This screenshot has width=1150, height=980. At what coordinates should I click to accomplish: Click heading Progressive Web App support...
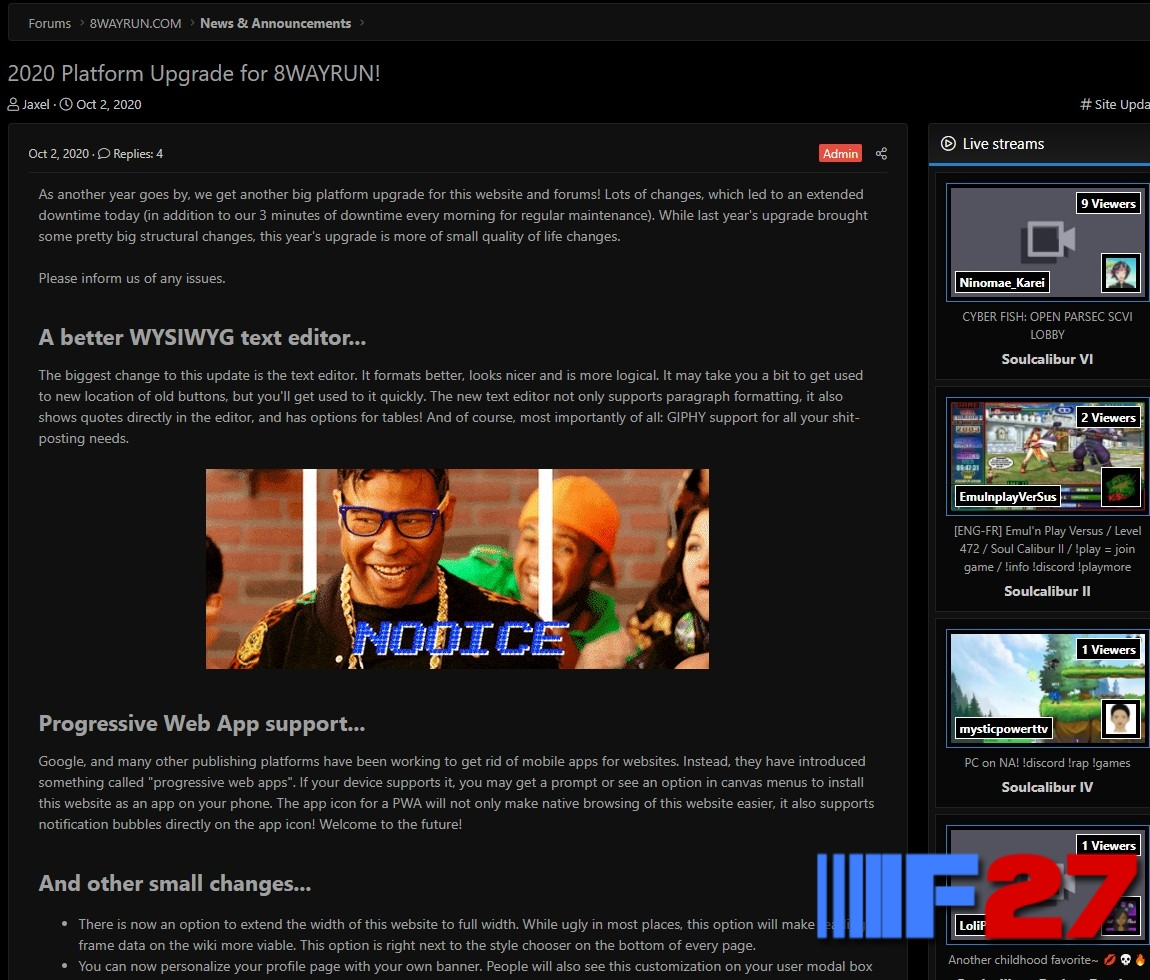202,723
